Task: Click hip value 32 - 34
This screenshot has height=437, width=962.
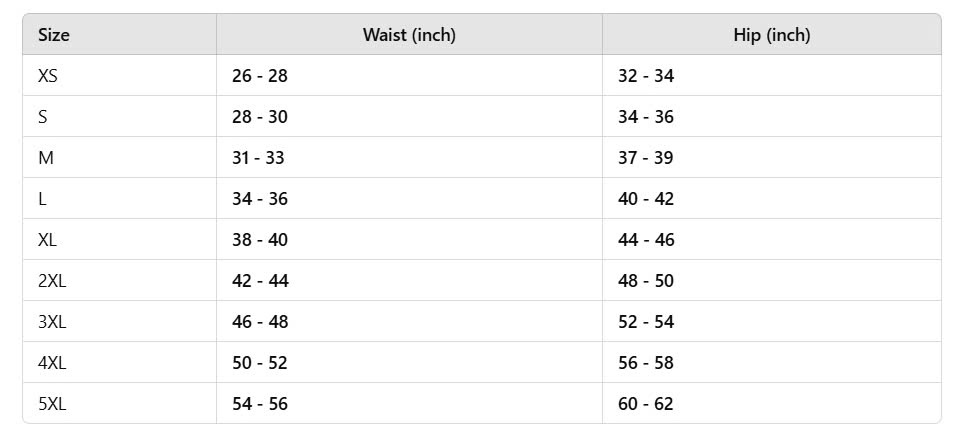Action: tap(646, 76)
